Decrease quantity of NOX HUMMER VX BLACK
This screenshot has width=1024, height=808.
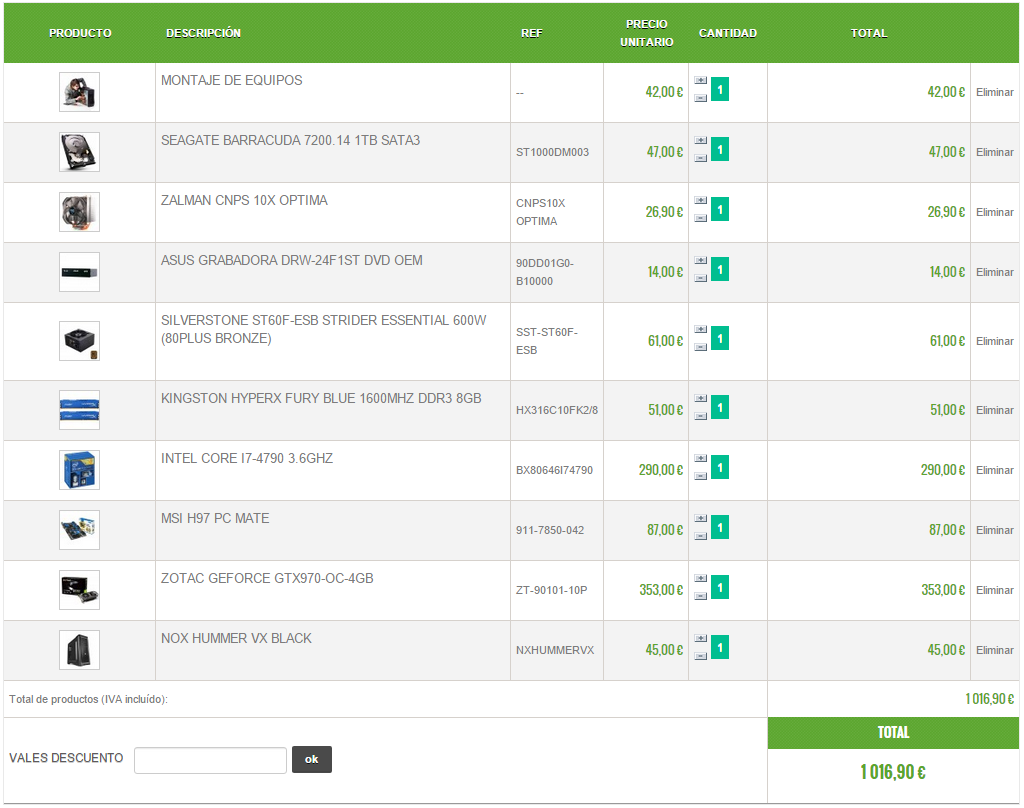(x=701, y=656)
